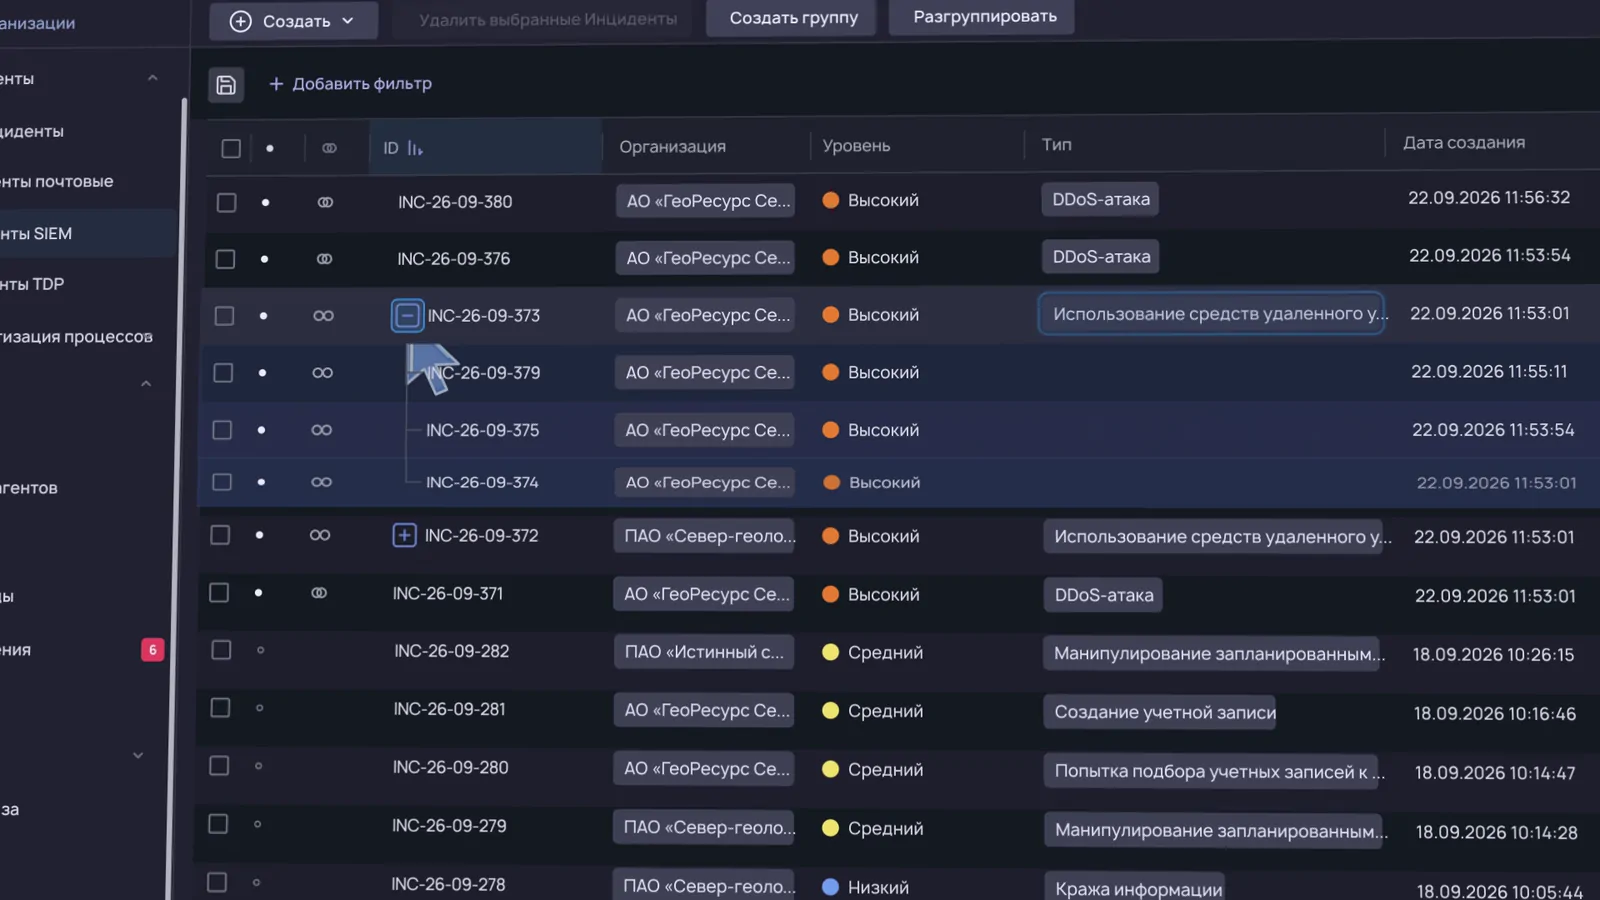Click the Разгруппировать button

(984, 17)
